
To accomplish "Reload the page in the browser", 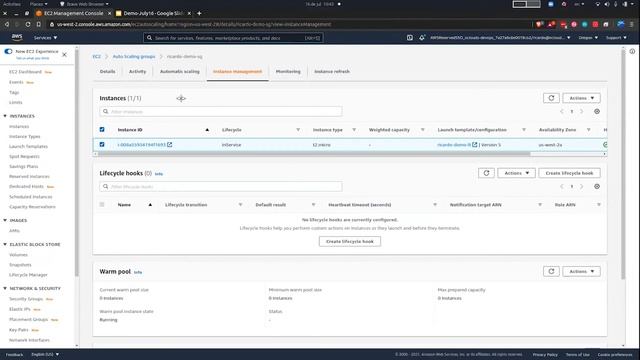I will pos(28,24).
